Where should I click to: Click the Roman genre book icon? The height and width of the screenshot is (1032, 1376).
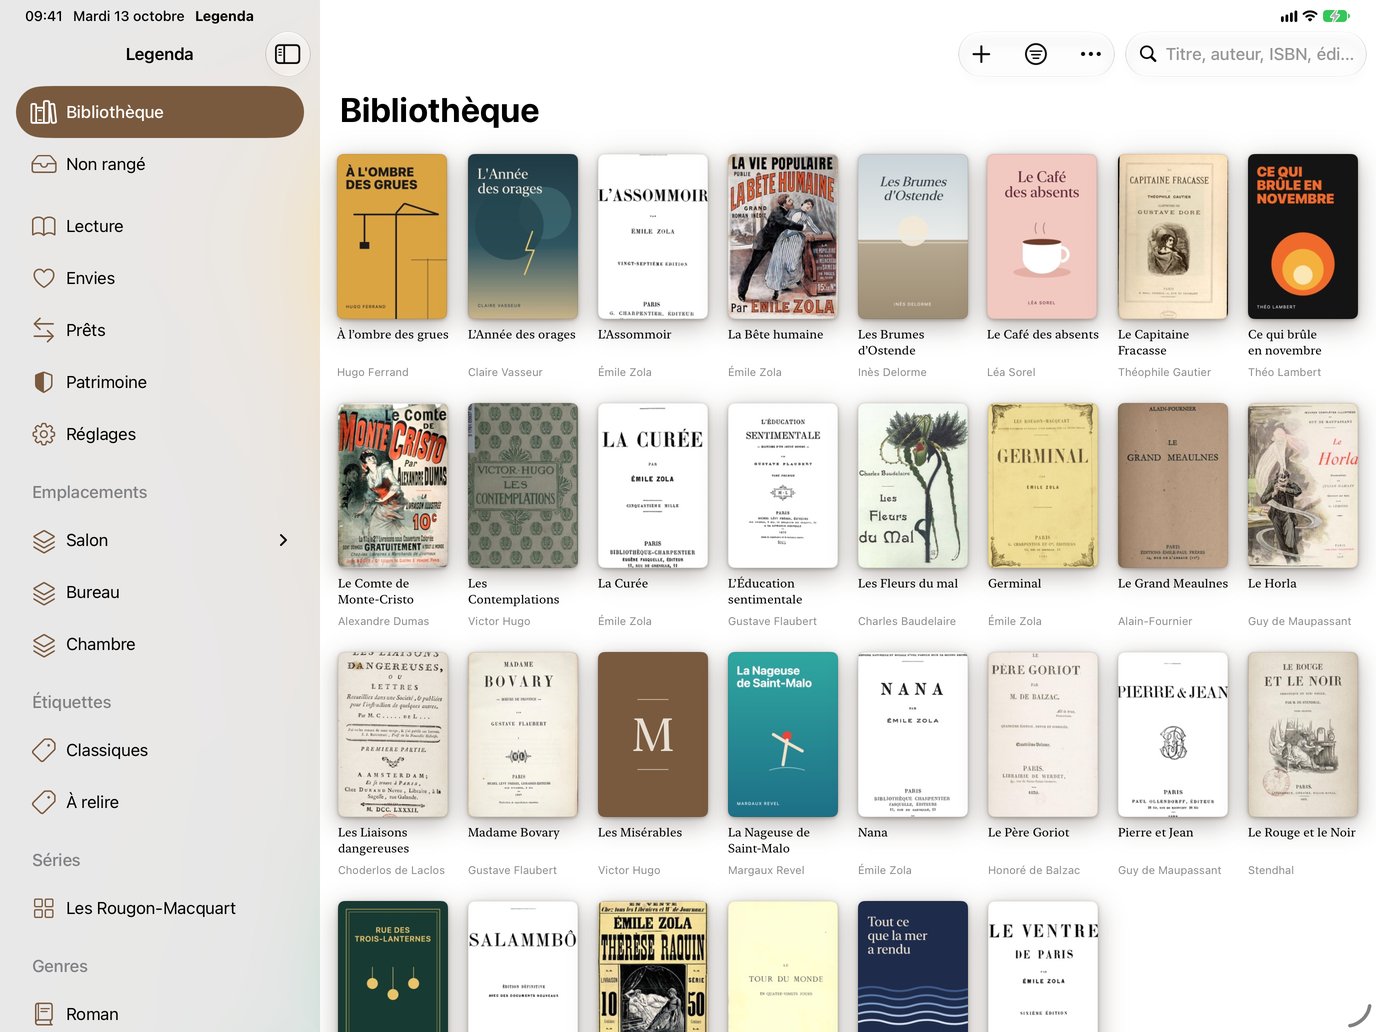click(x=44, y=1014)
